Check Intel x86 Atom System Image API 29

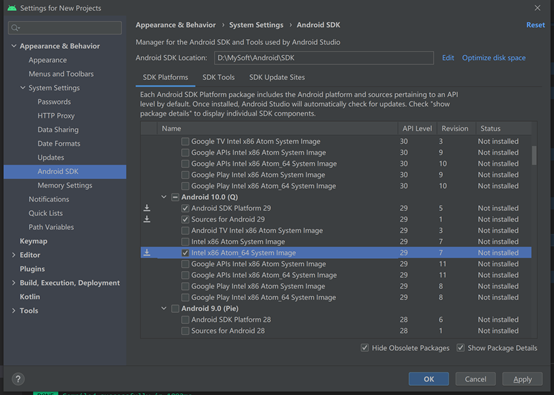[x=185, y=242]
